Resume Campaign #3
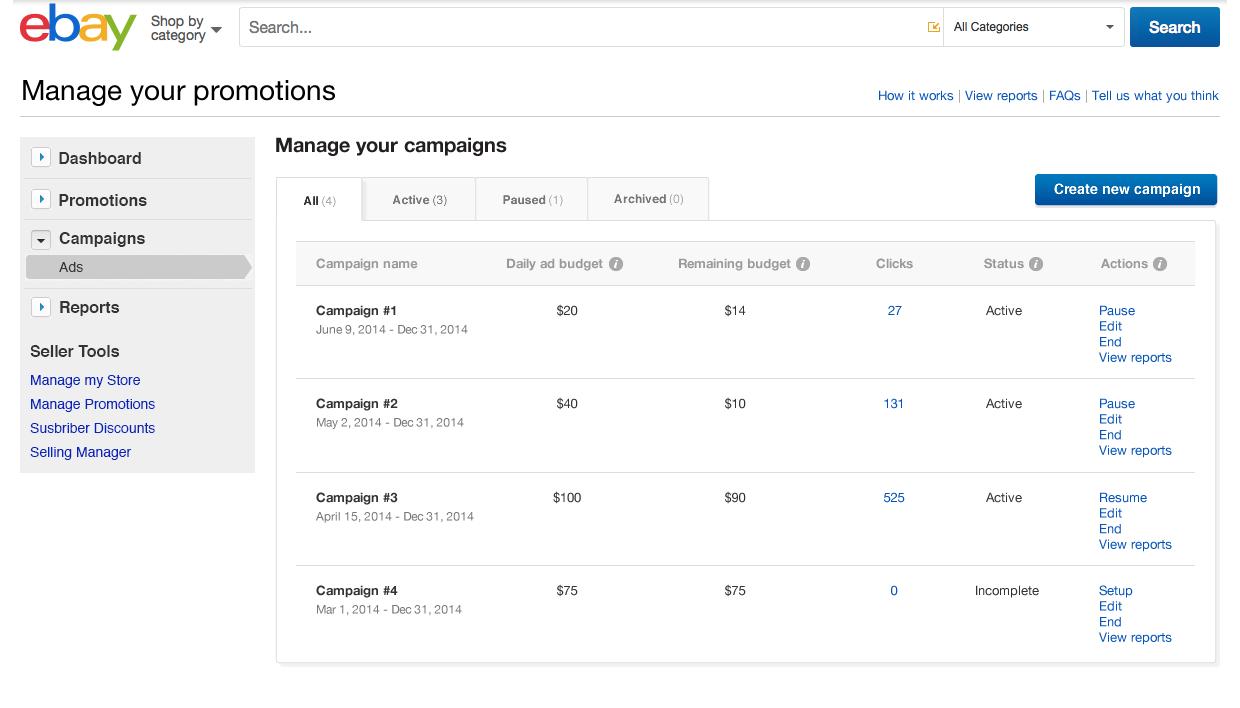This screenshot has width=1240, height=708. 1122,498
